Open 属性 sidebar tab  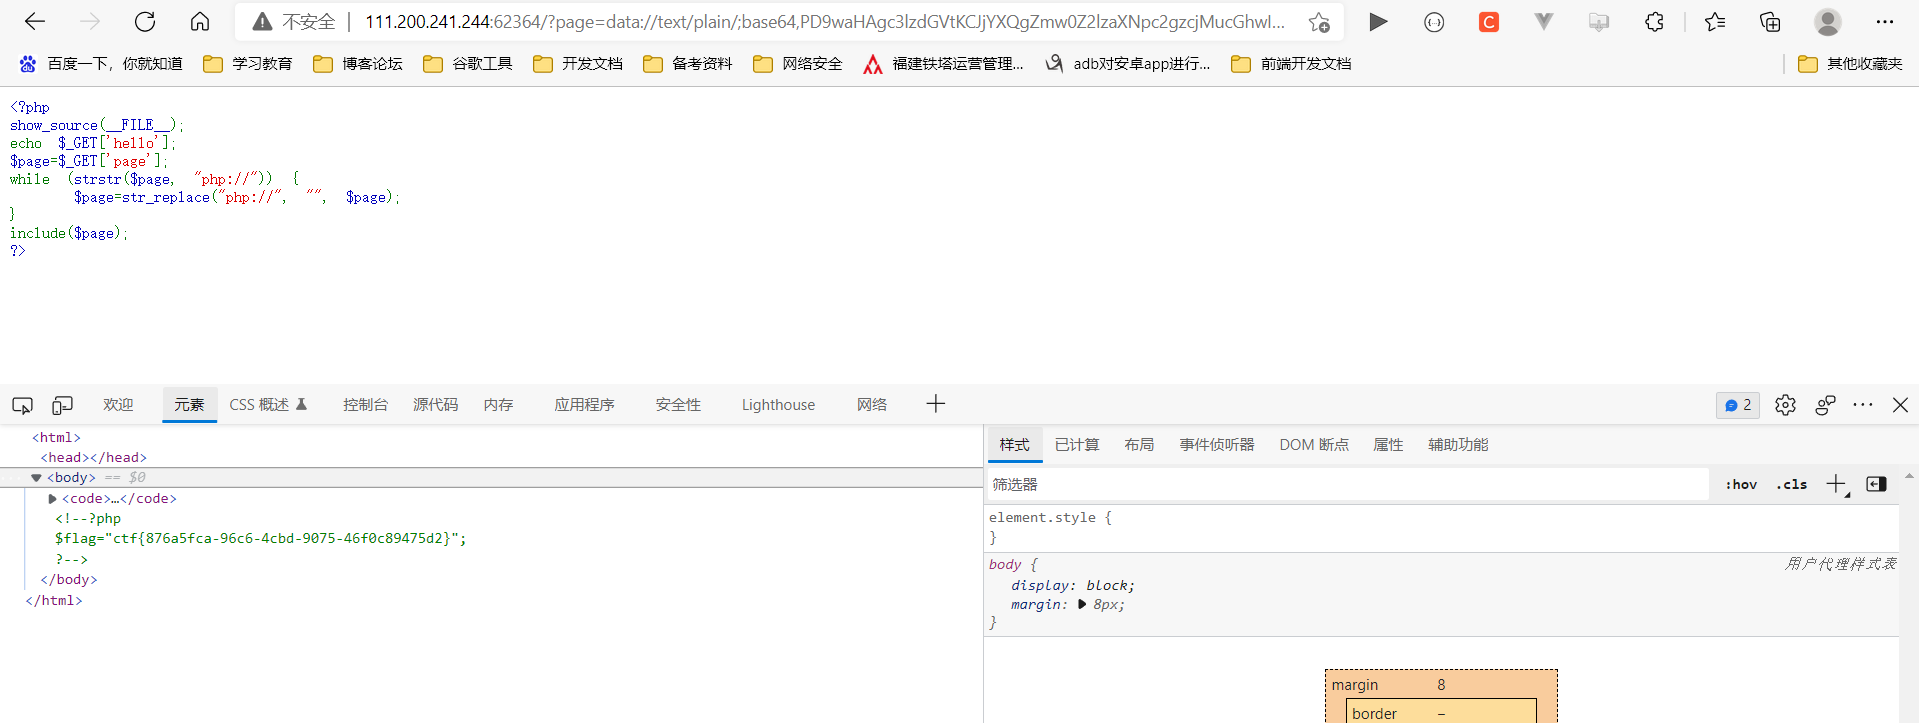pyautogui.click(x=1388, y=445)
